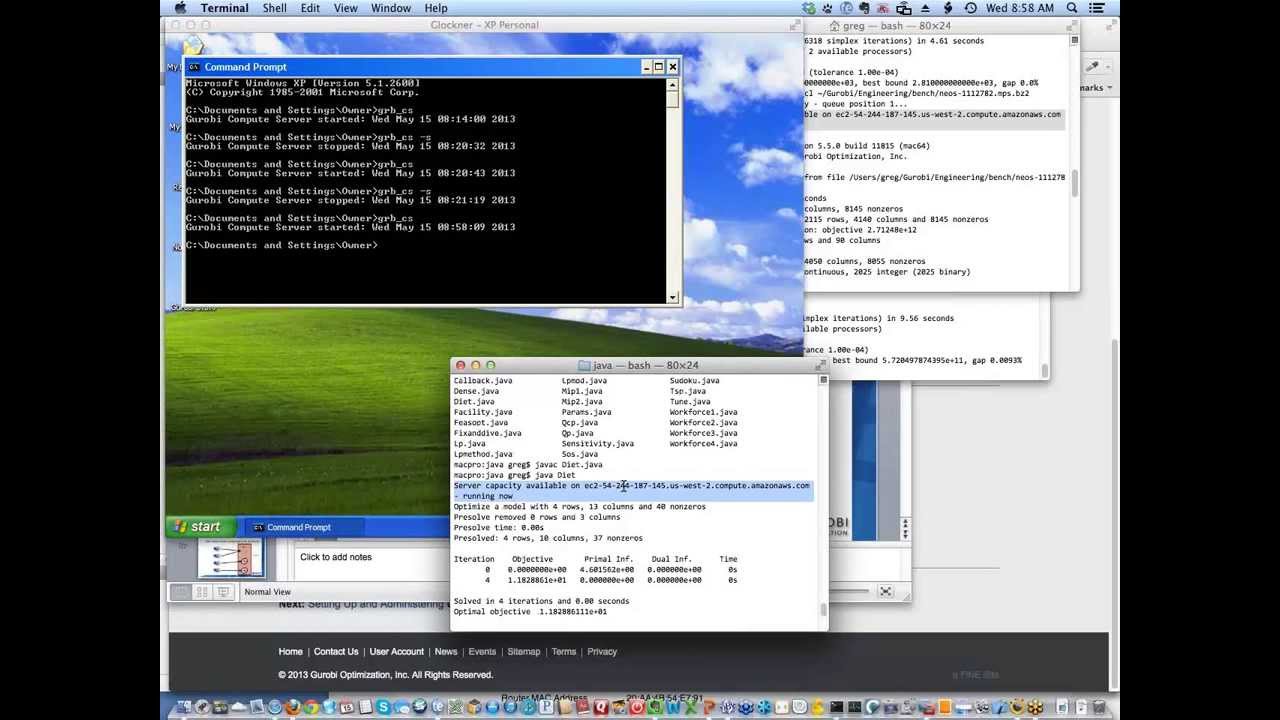Click the Command Prompt input line
The height and width of the screenshot is (720, 1280).
[x=281, y=245]
